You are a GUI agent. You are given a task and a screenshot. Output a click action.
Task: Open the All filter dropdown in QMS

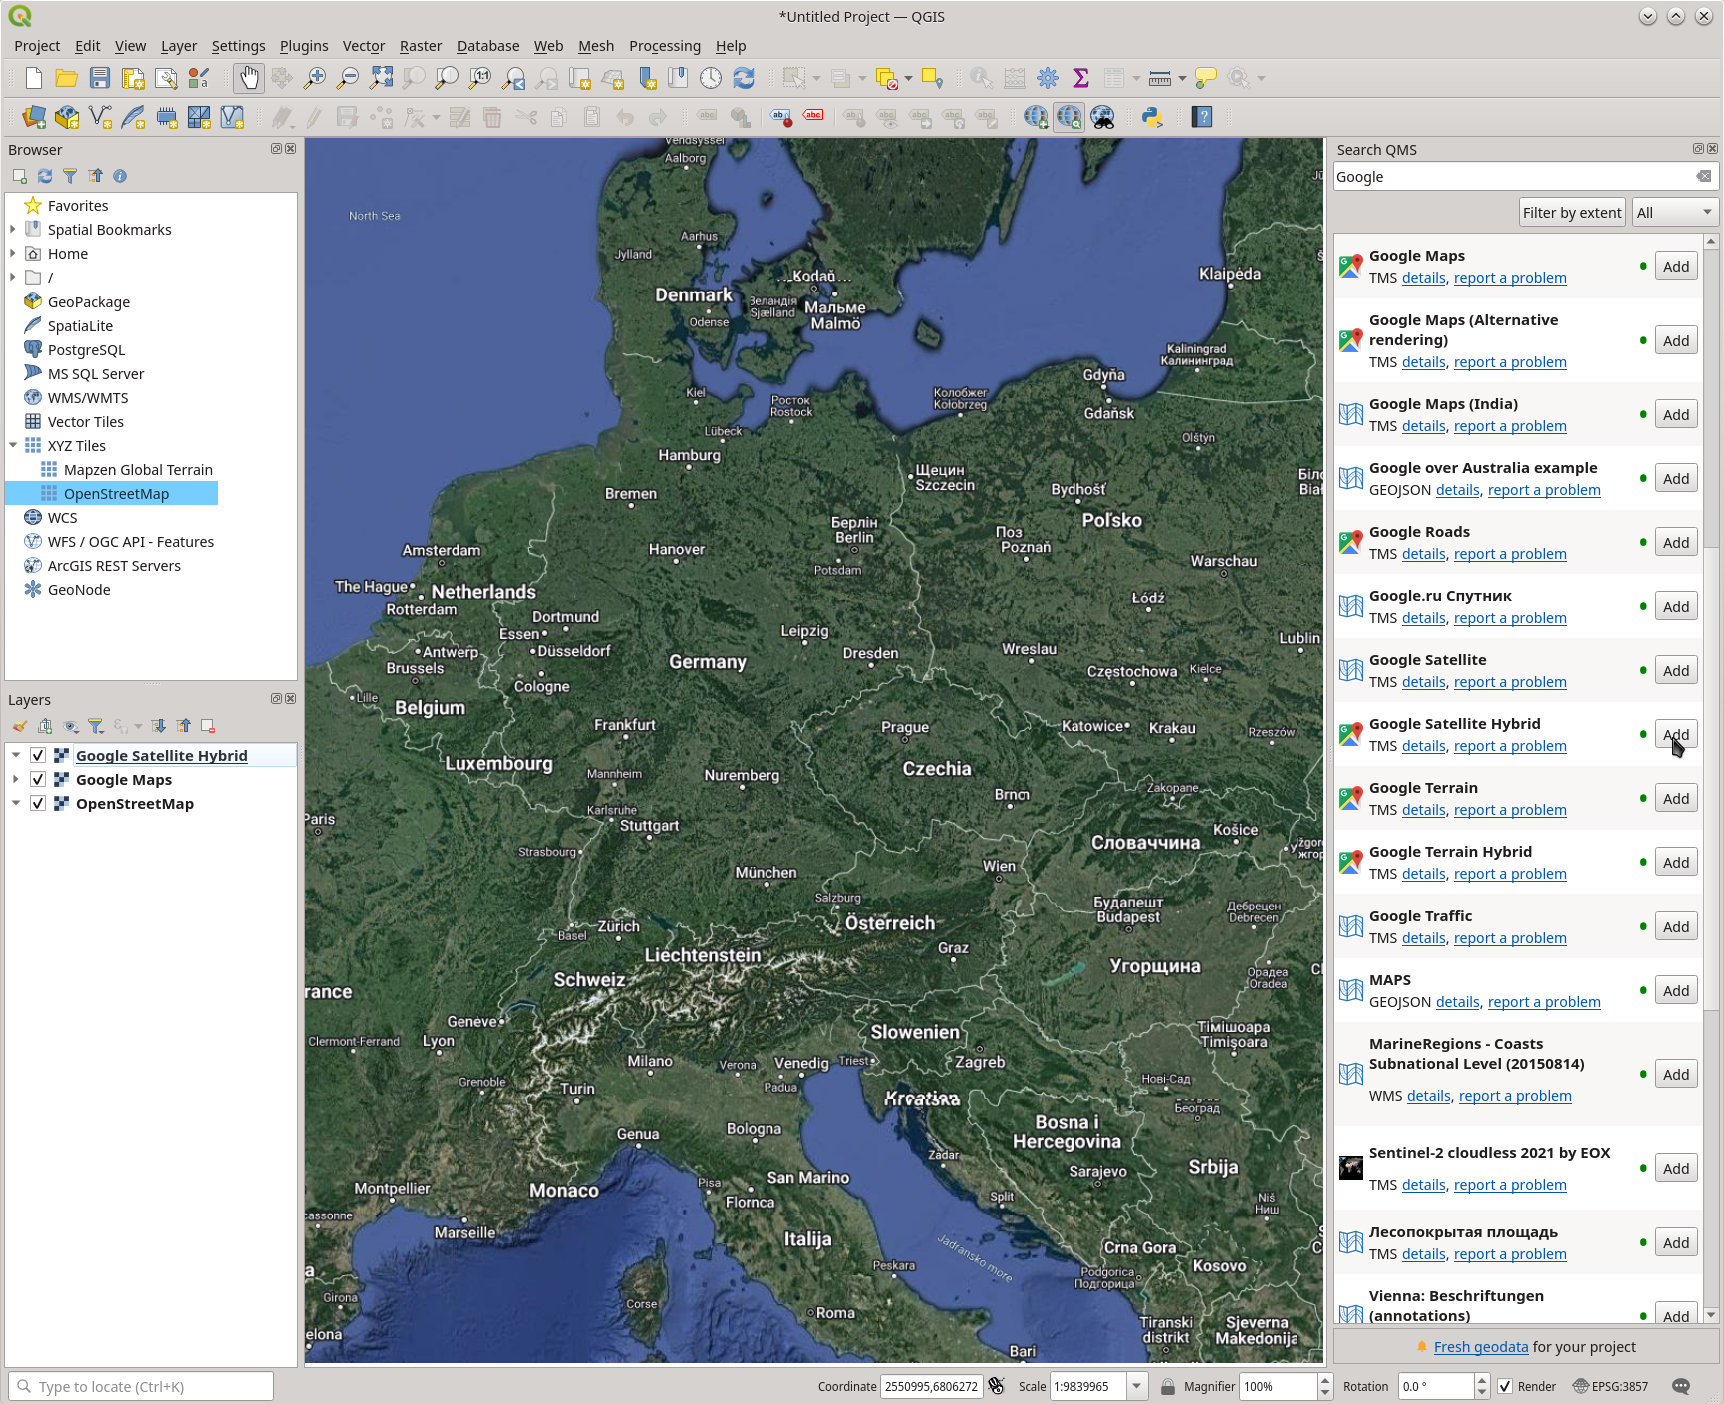tap(1674, 212)
